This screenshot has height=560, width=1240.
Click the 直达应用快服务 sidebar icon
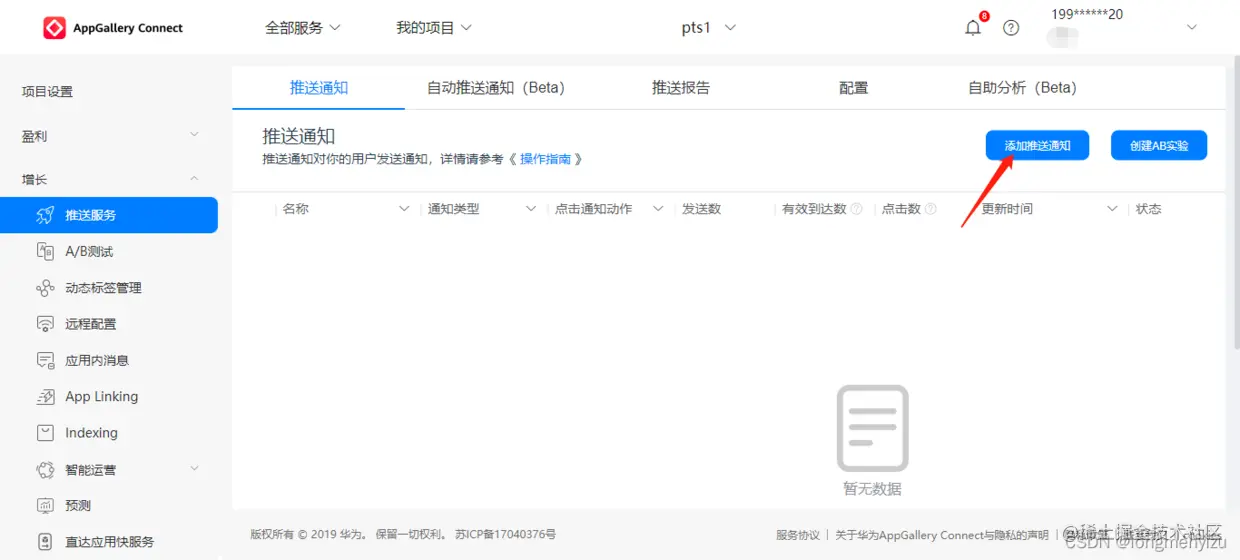tap(45, 542)
